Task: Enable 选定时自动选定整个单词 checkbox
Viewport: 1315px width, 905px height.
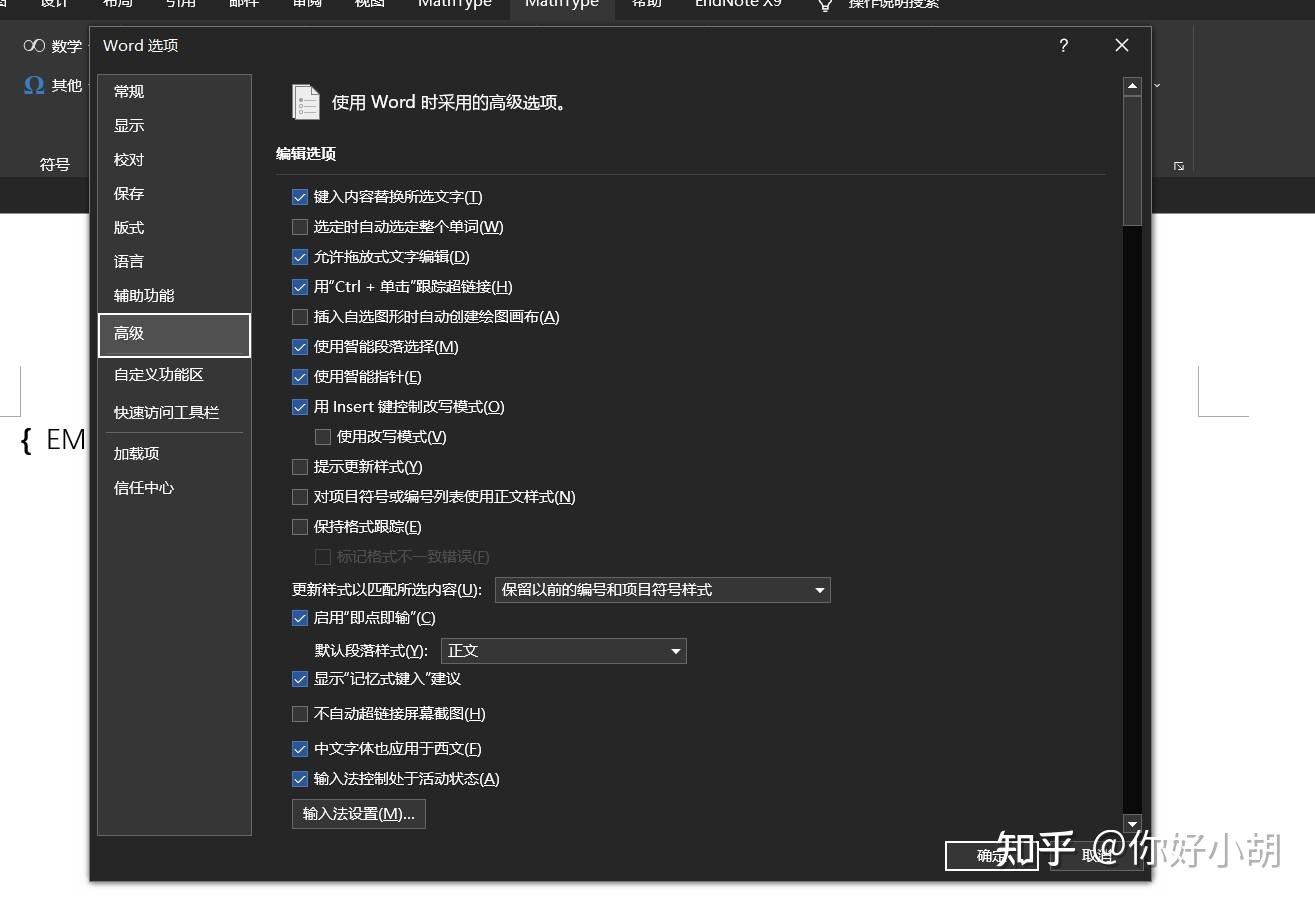Action: click(300, 227)
